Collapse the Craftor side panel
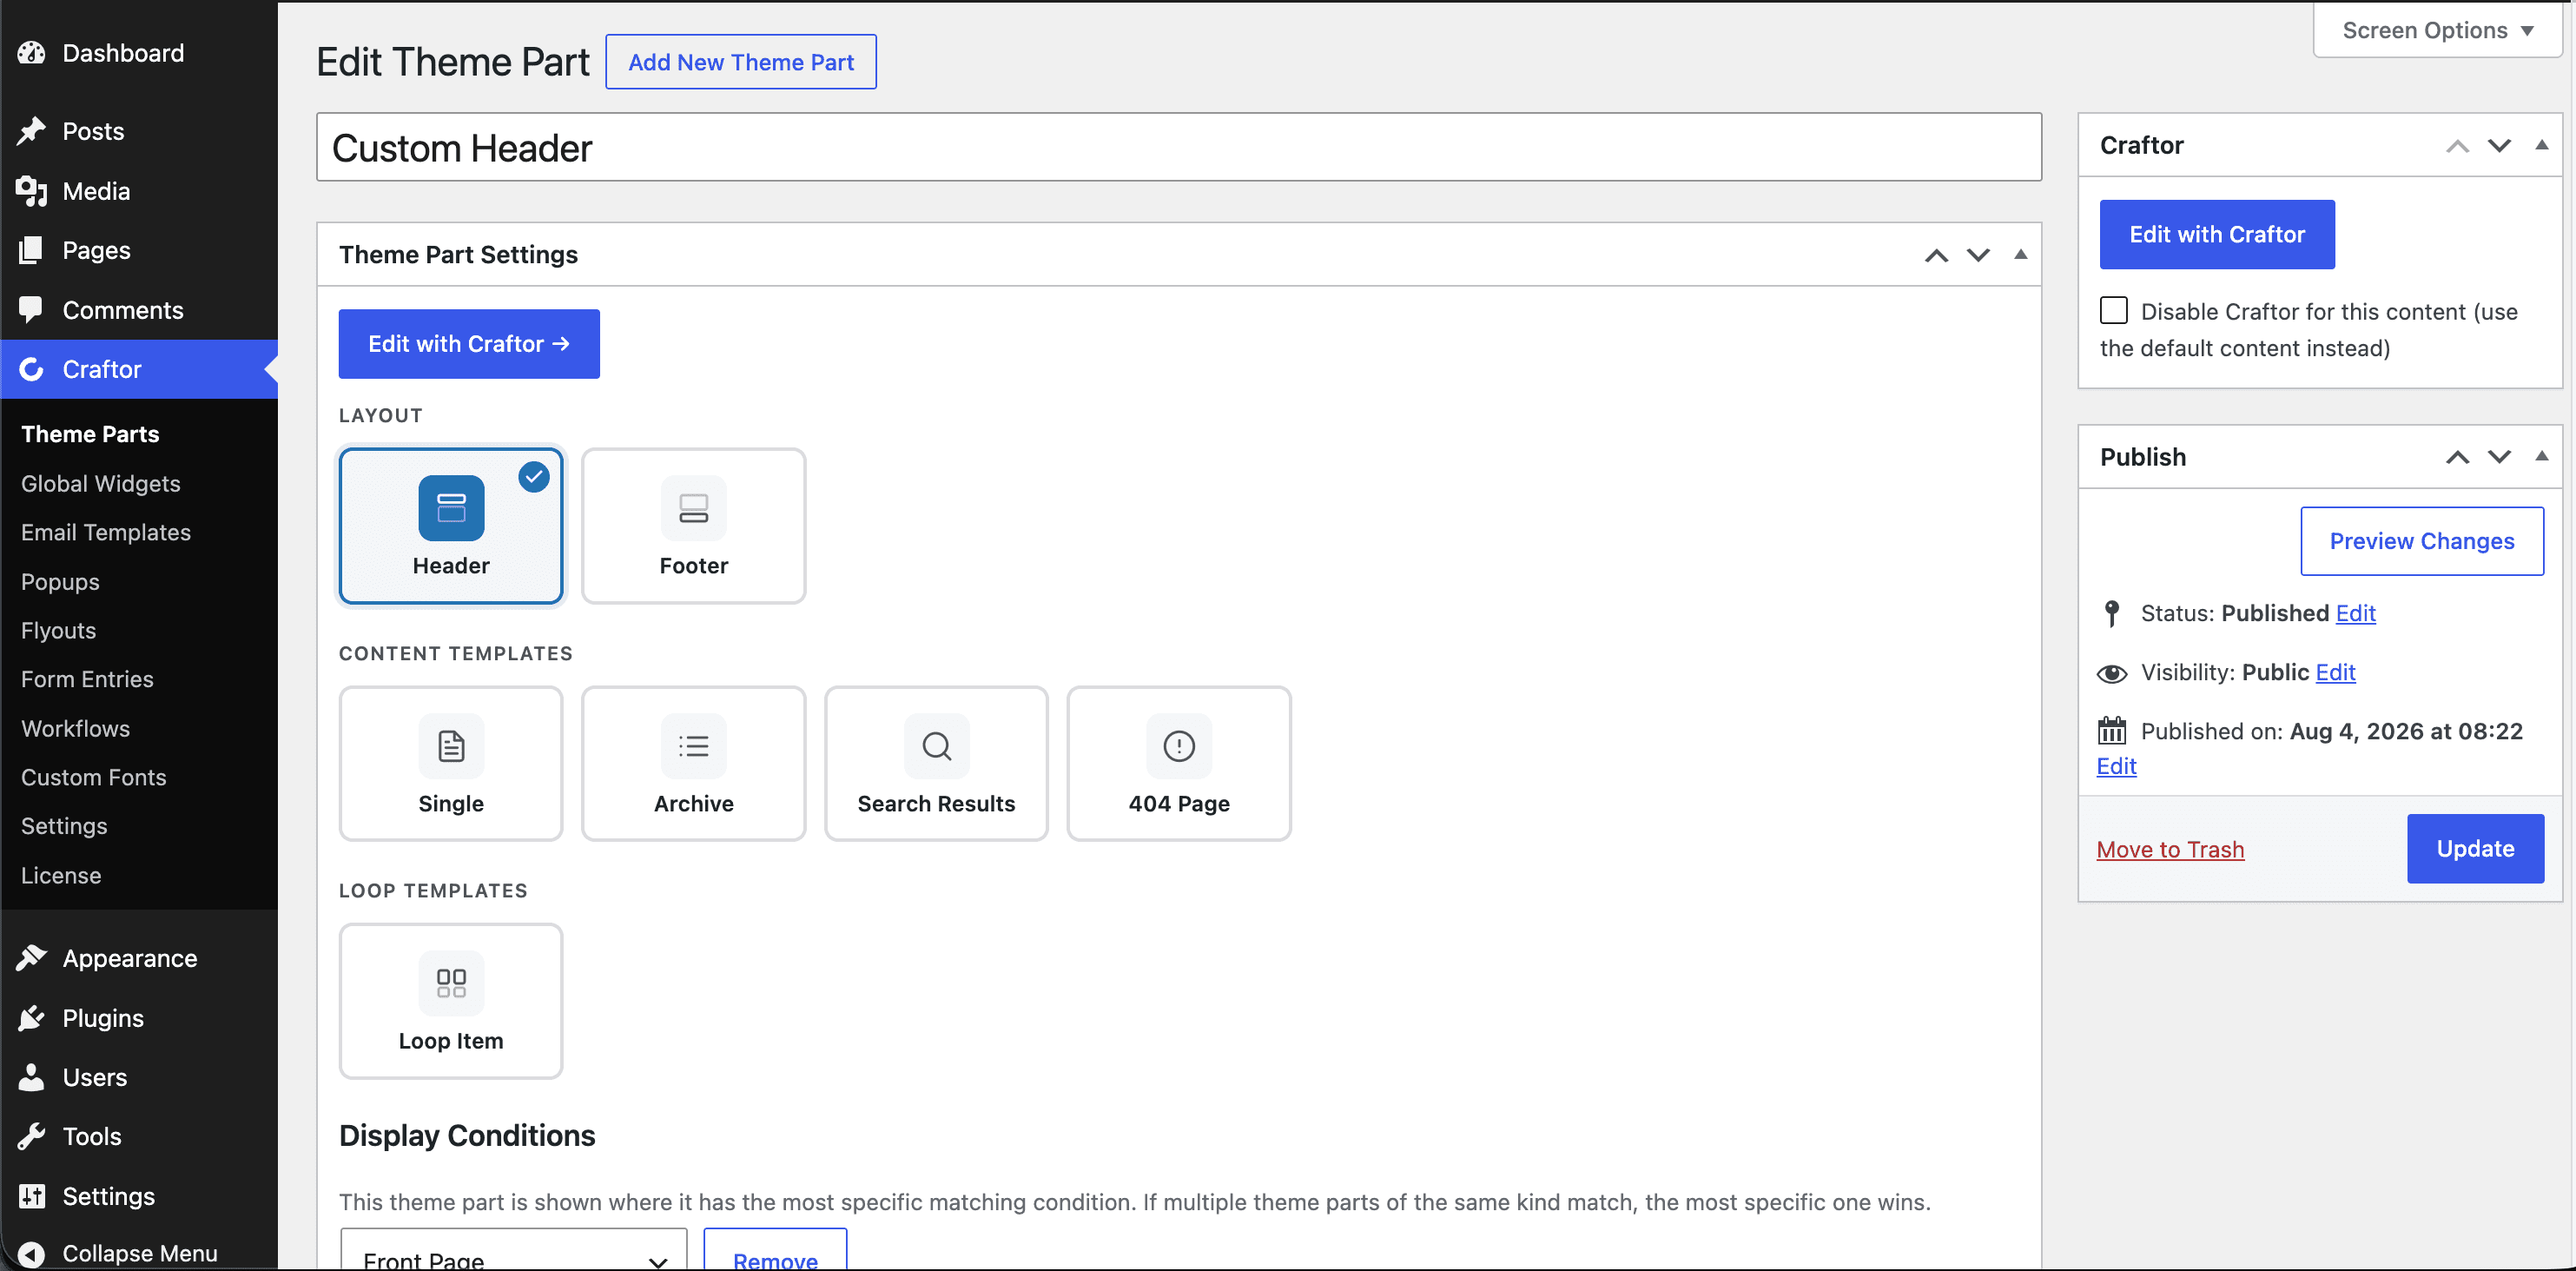Image resolution: width=2576 pixels, height=1271 pixels. (x=2541, y=146)
